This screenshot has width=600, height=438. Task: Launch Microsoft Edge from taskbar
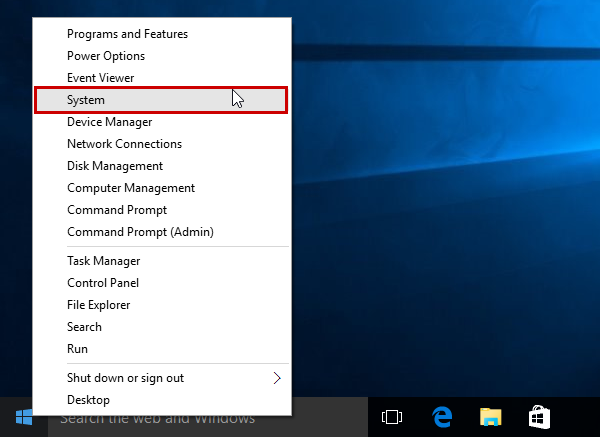[442, 417]
